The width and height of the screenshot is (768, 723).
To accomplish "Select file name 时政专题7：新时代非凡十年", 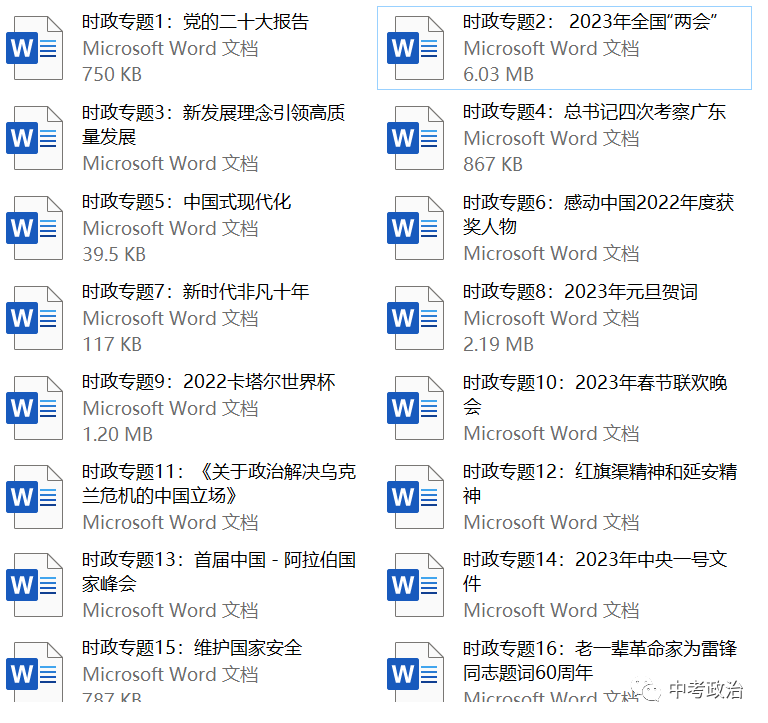I will 195,292.
